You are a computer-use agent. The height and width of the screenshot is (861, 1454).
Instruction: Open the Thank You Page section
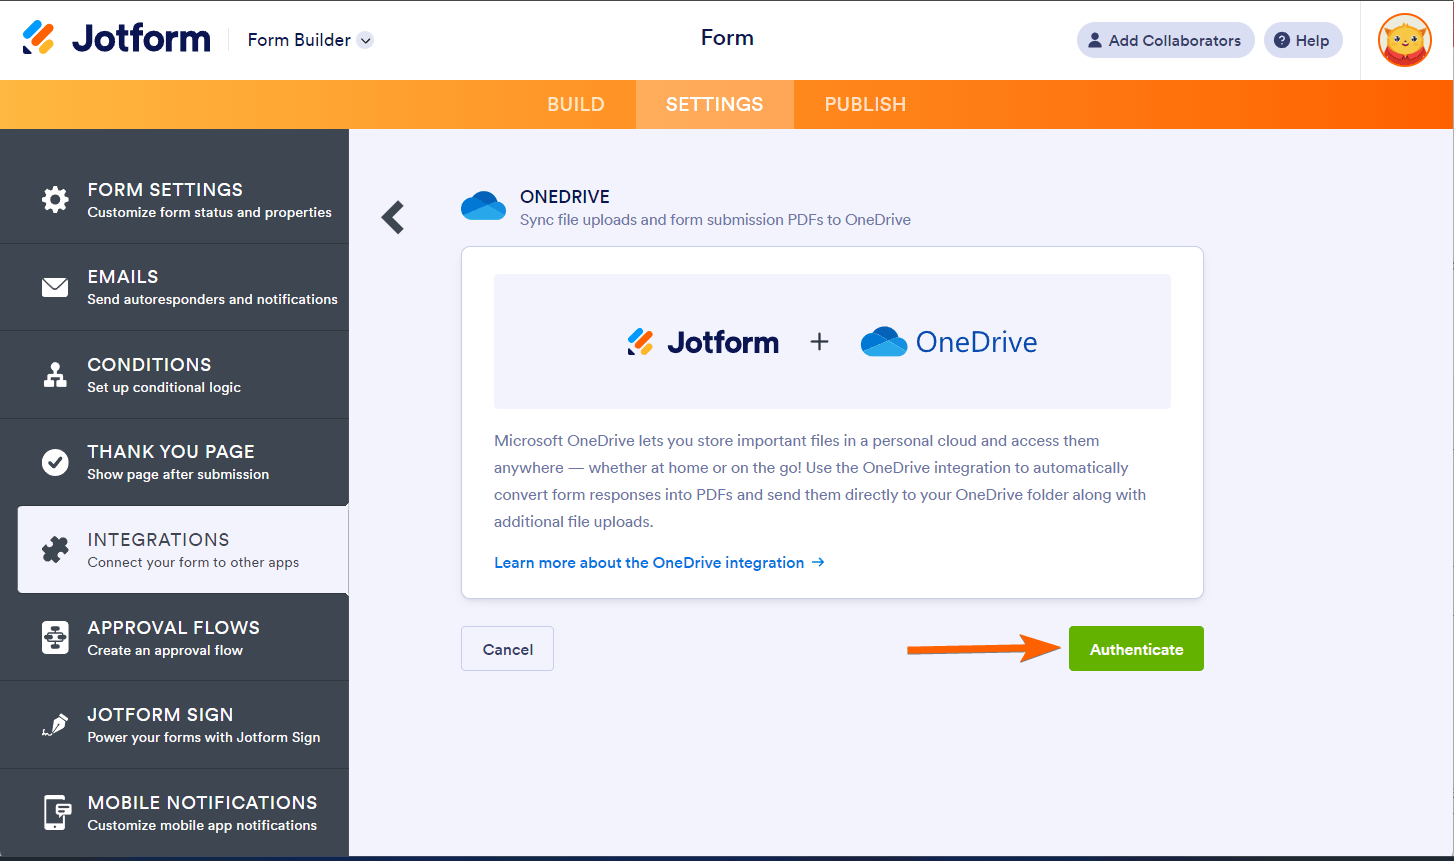(174, 462)
